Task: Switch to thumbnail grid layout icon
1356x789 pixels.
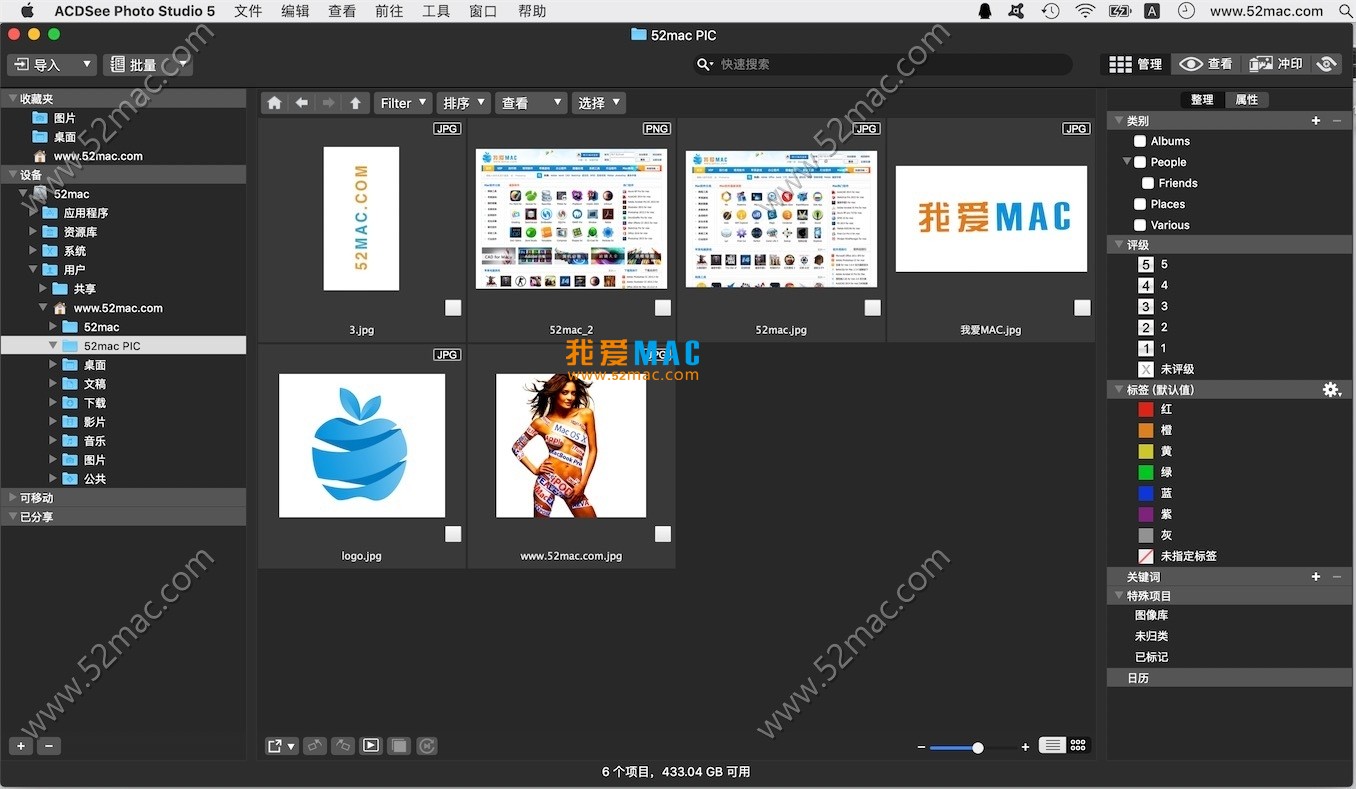Action: (1078, 745)
